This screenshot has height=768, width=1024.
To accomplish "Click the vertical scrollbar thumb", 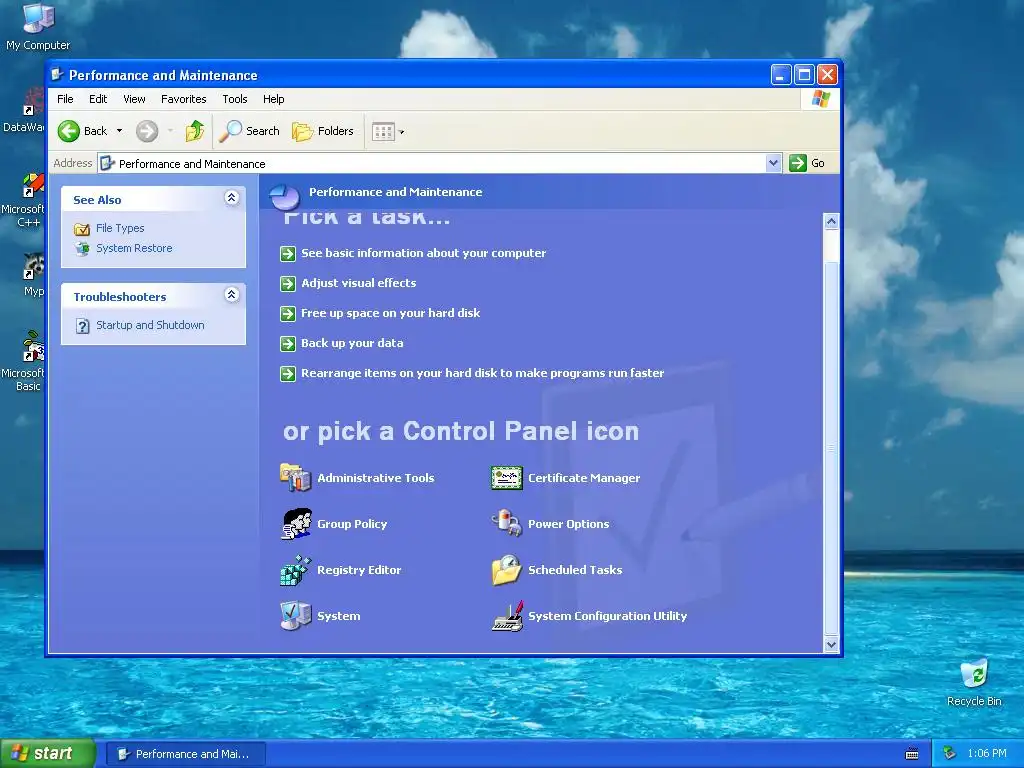I will 831,448.
